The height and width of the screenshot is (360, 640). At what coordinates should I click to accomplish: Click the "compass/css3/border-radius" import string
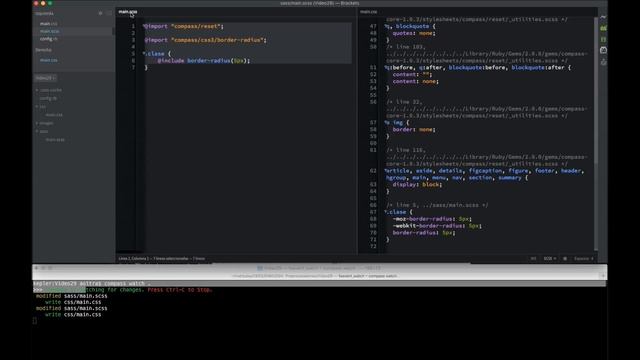(x=217, y=40)
